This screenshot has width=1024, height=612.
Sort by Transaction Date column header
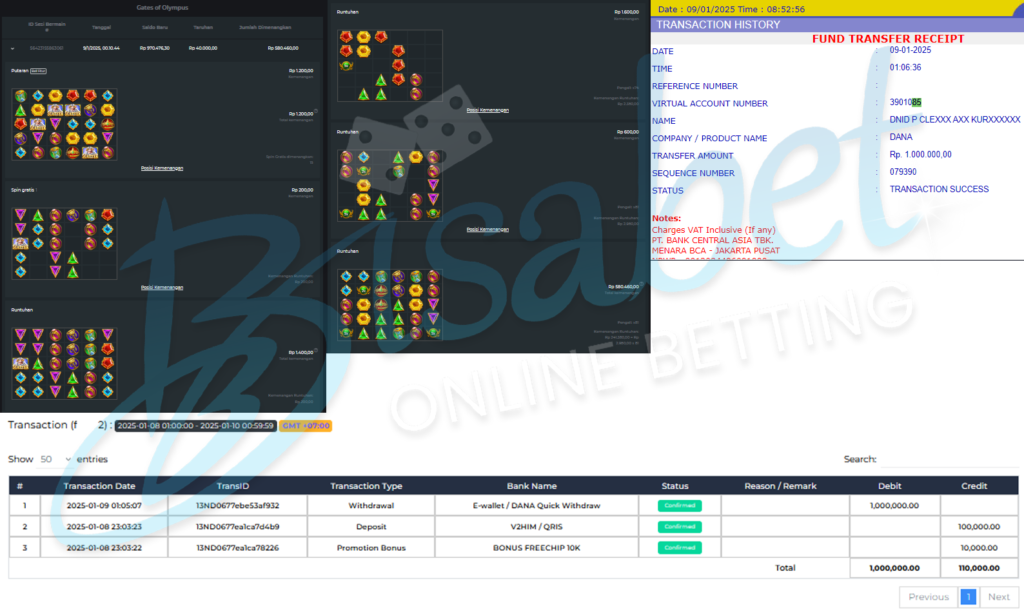(99, 486)
